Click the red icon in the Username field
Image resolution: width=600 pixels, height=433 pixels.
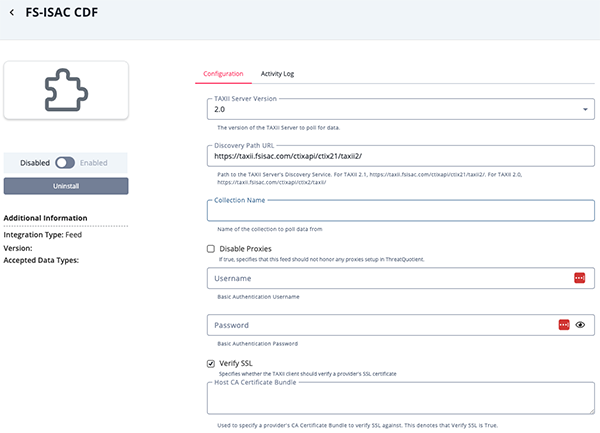(x=579, y=278)
